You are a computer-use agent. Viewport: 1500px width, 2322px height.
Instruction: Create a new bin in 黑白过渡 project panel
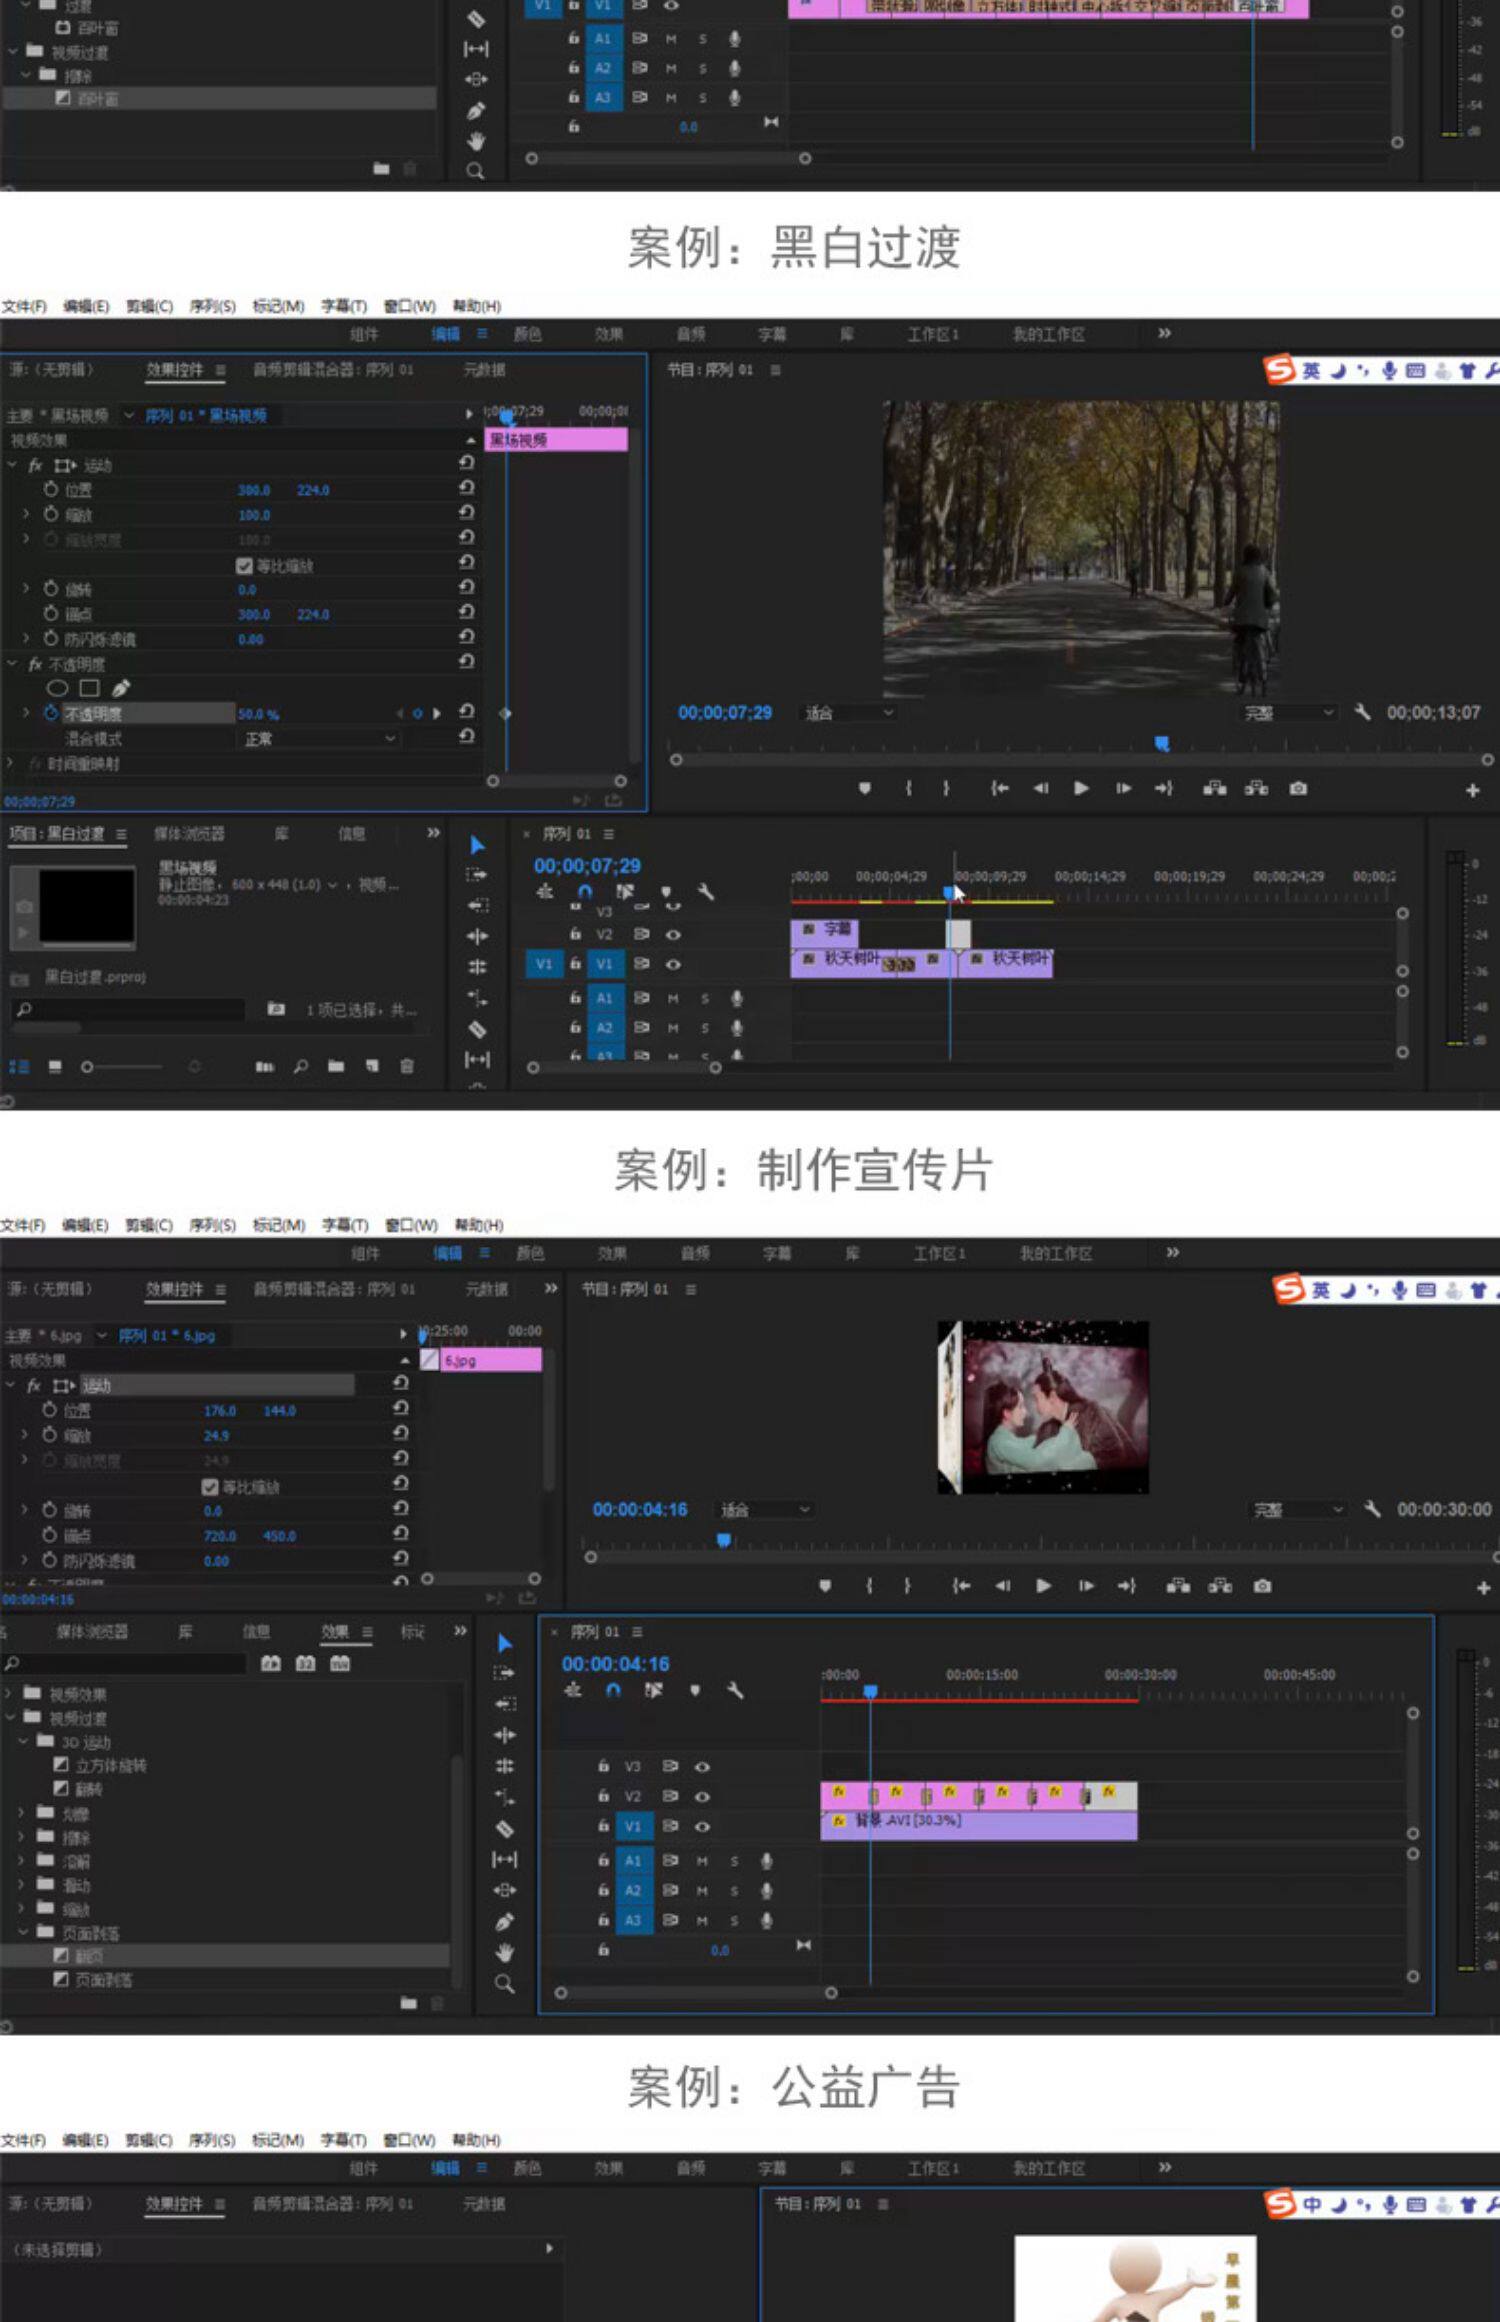pos(336,1066)
